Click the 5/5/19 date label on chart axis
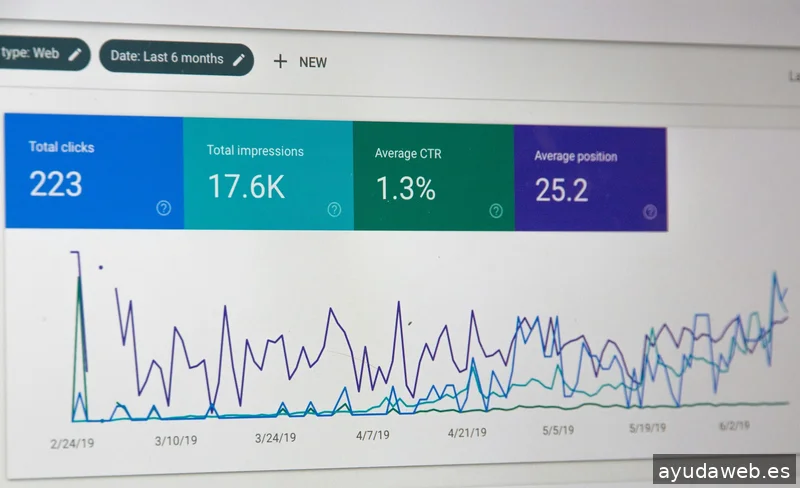 pos(557,431)
